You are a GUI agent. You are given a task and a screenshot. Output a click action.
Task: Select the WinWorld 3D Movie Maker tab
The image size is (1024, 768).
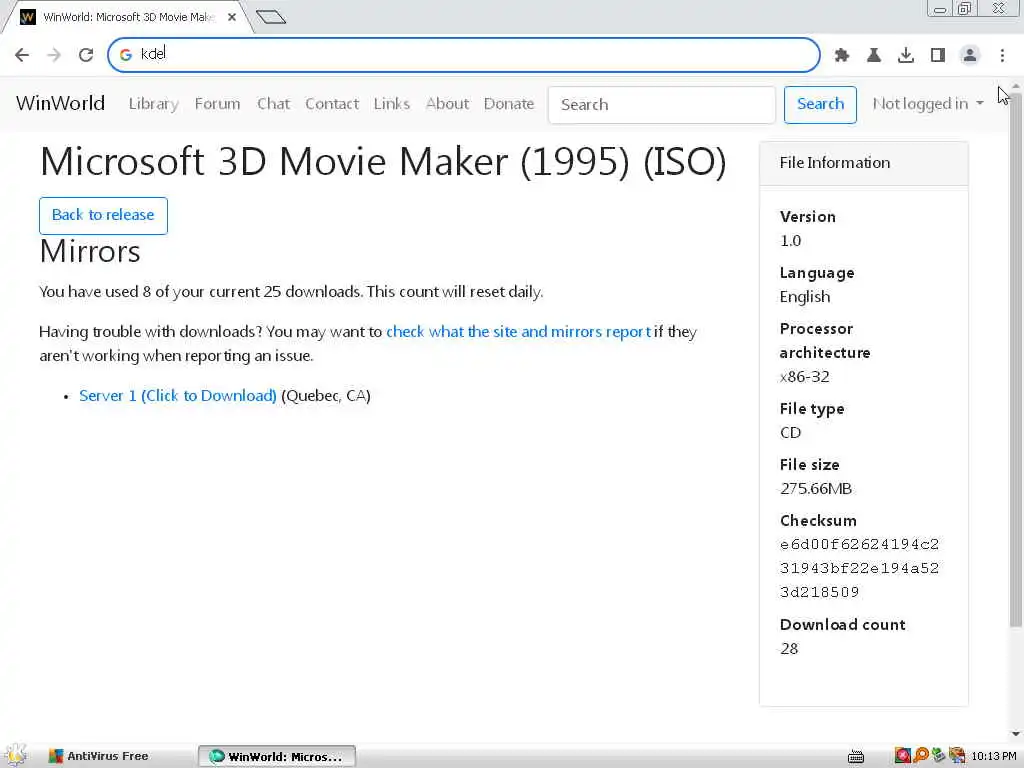tap(127, 17)
